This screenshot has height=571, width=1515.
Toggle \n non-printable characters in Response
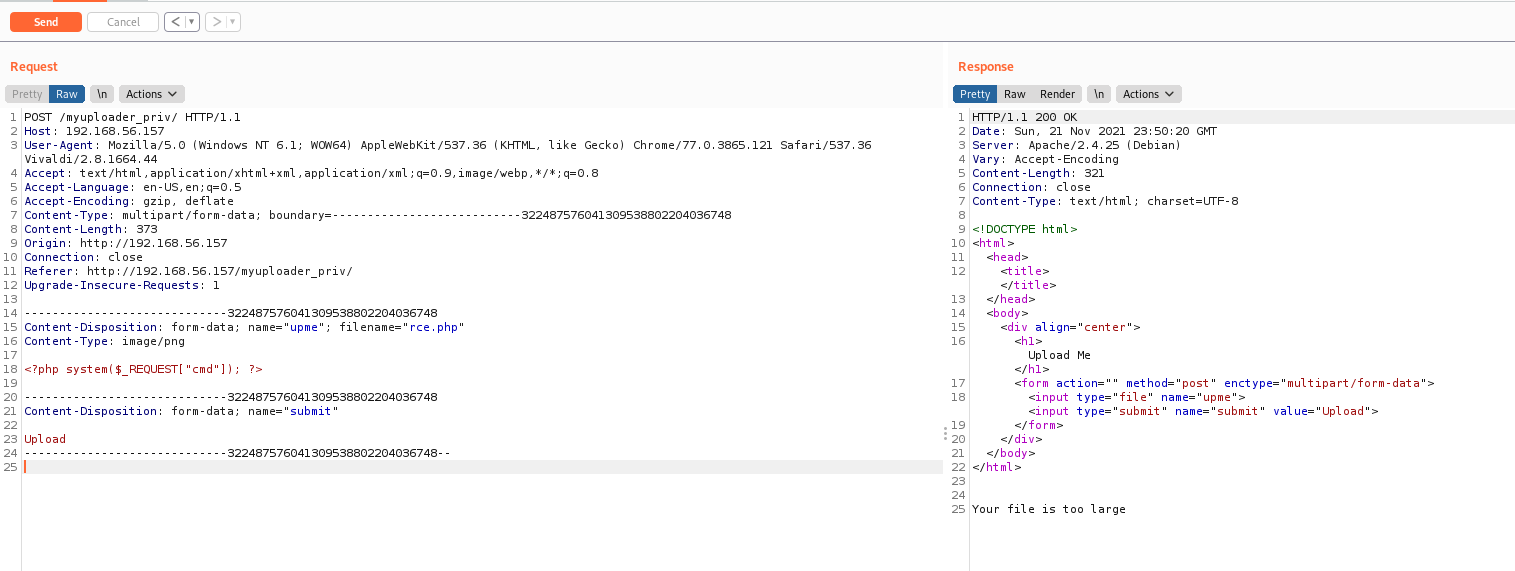(1098, 94)
